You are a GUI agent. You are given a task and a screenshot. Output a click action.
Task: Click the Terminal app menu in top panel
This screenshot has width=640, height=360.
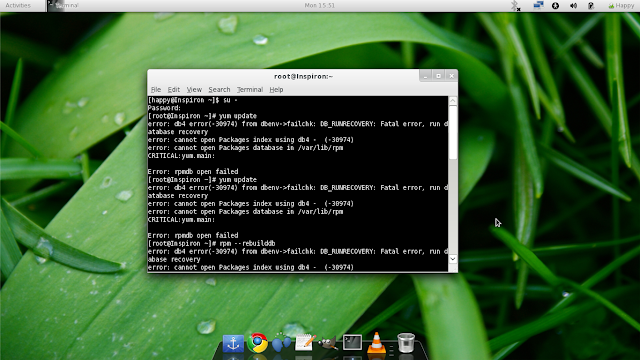point(63,5)
